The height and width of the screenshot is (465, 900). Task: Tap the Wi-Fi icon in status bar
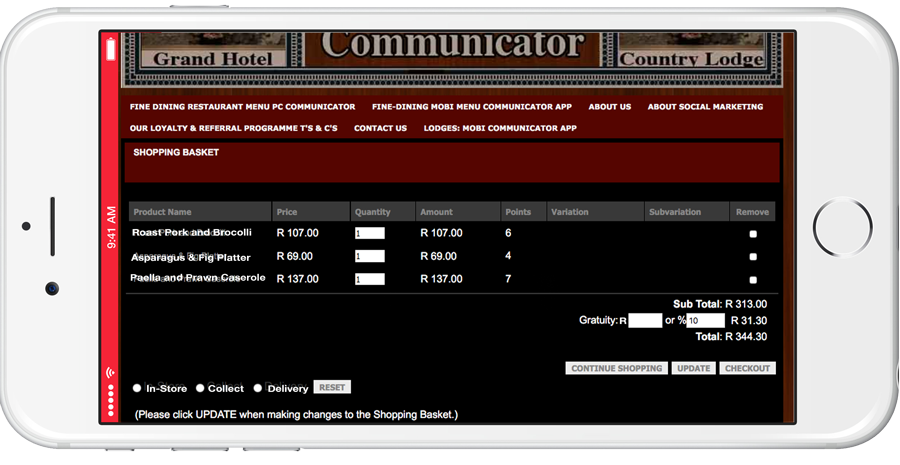[x=111, y=373]
